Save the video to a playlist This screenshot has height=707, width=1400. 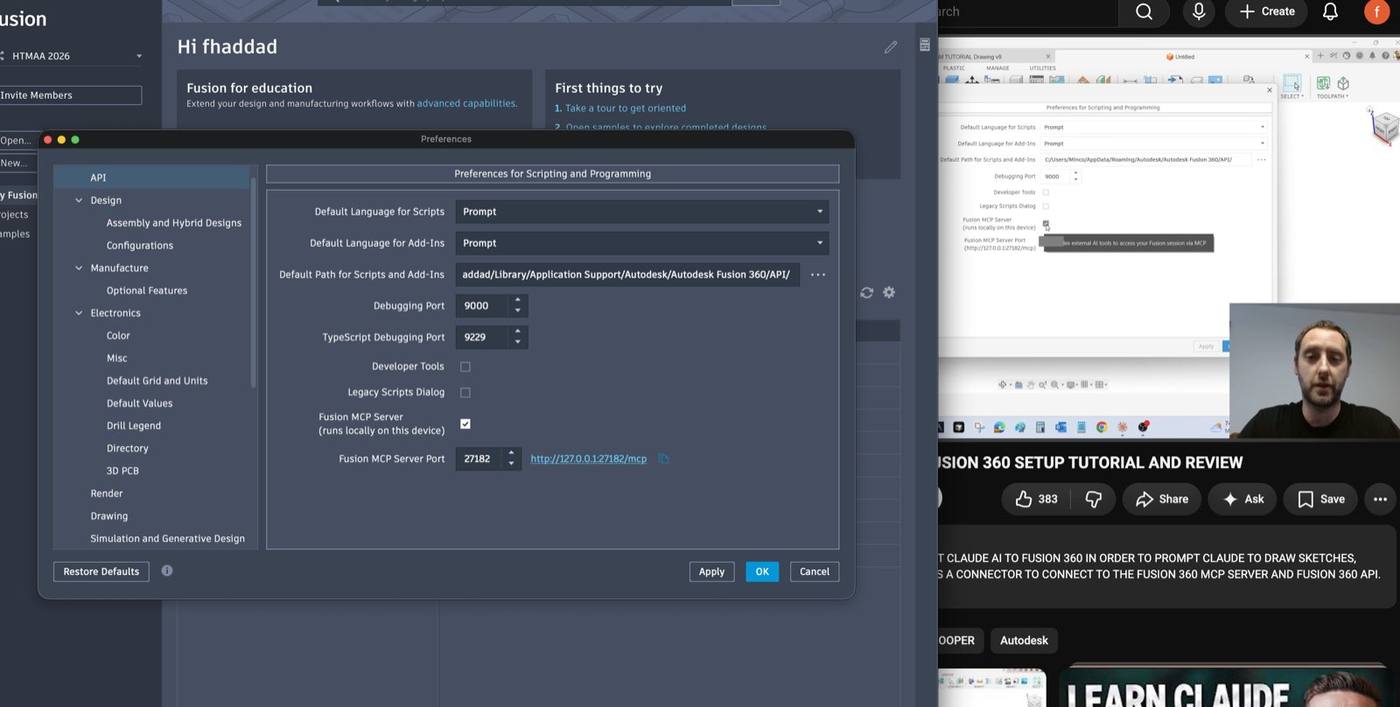pos(1321,499)
